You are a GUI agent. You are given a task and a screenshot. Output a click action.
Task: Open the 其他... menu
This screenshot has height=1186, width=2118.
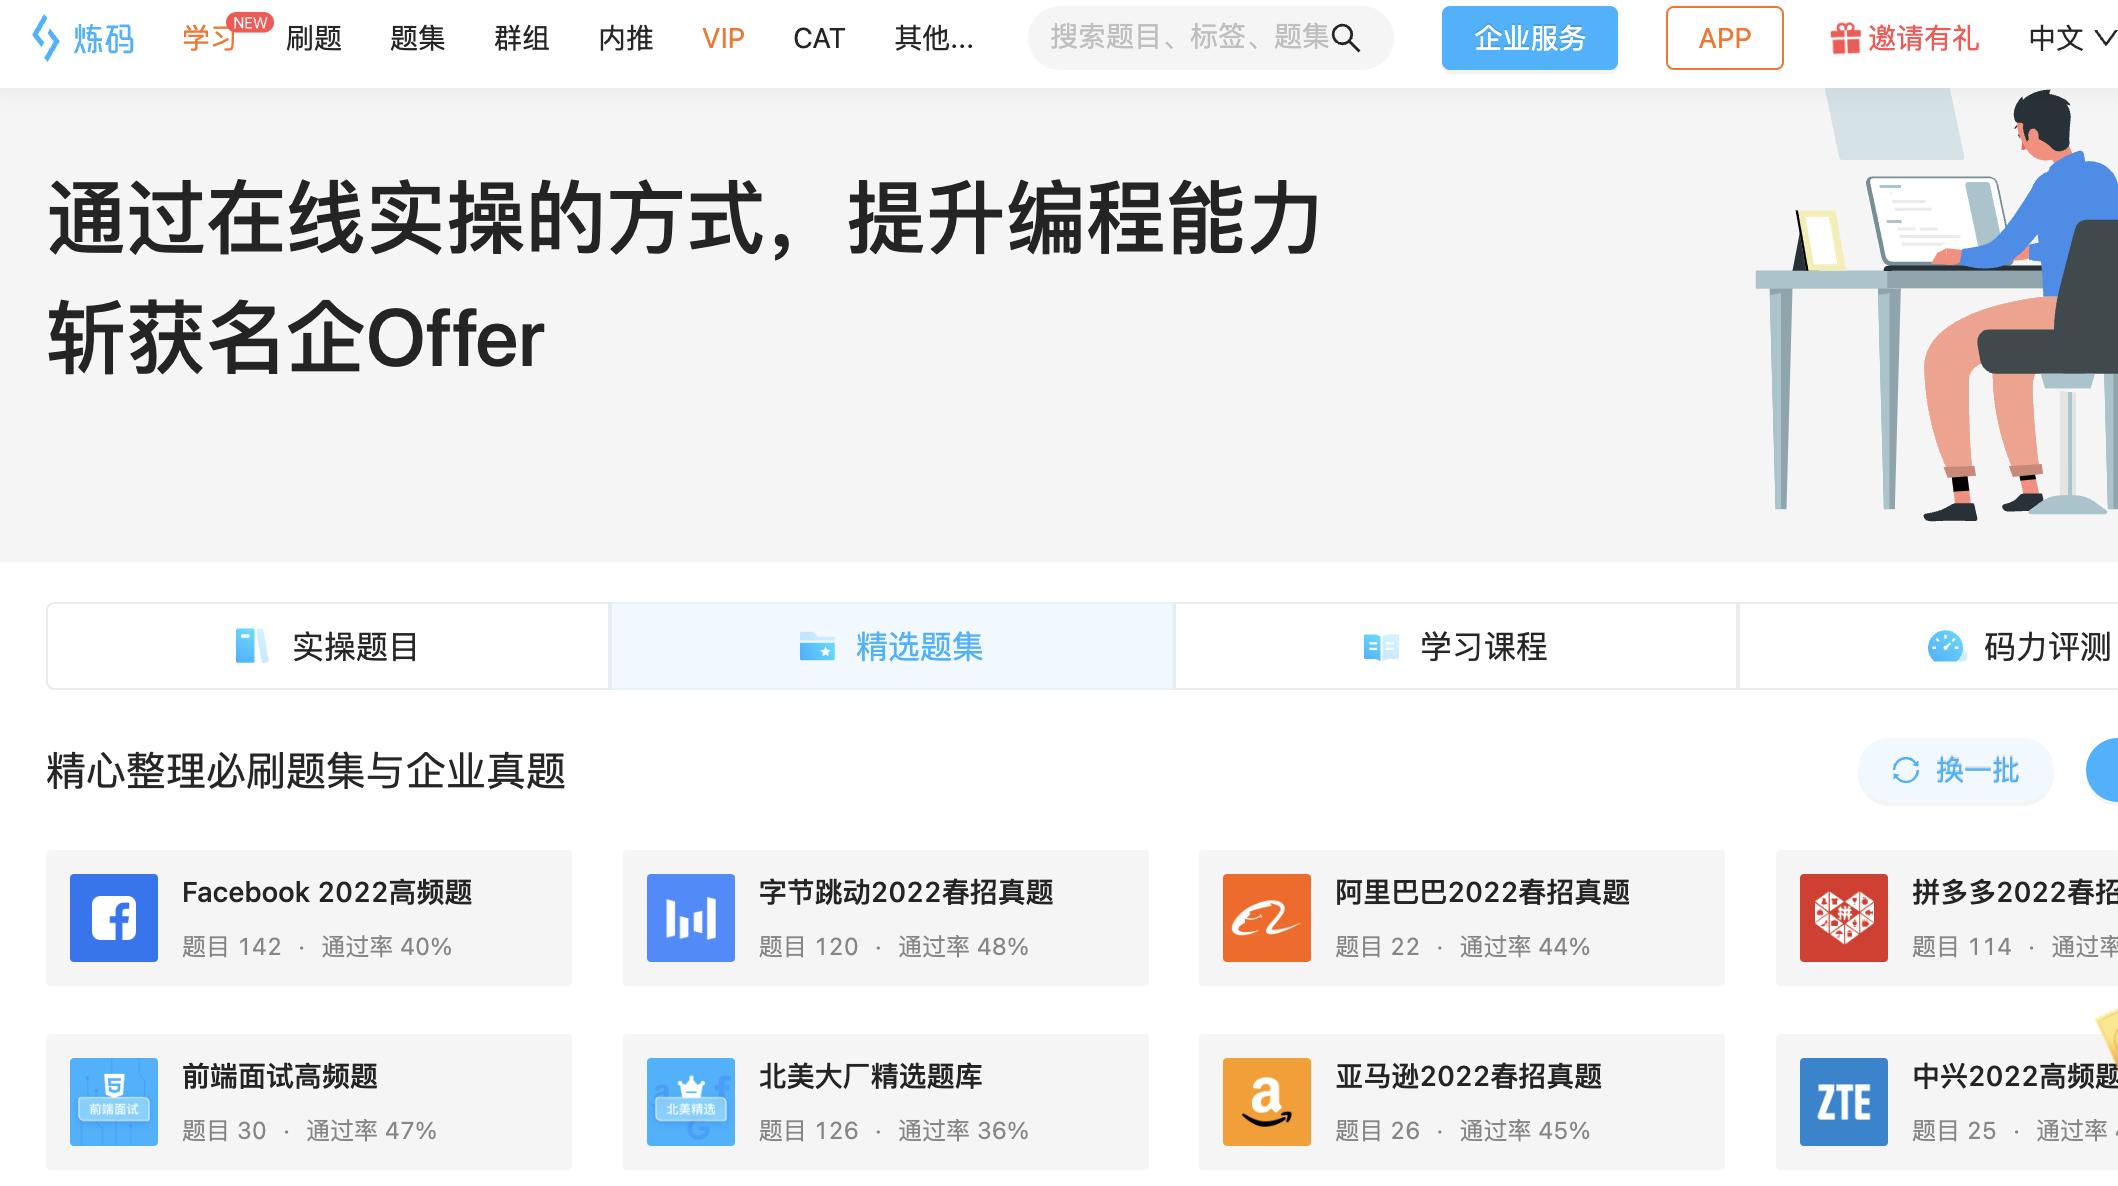point(932,40)
